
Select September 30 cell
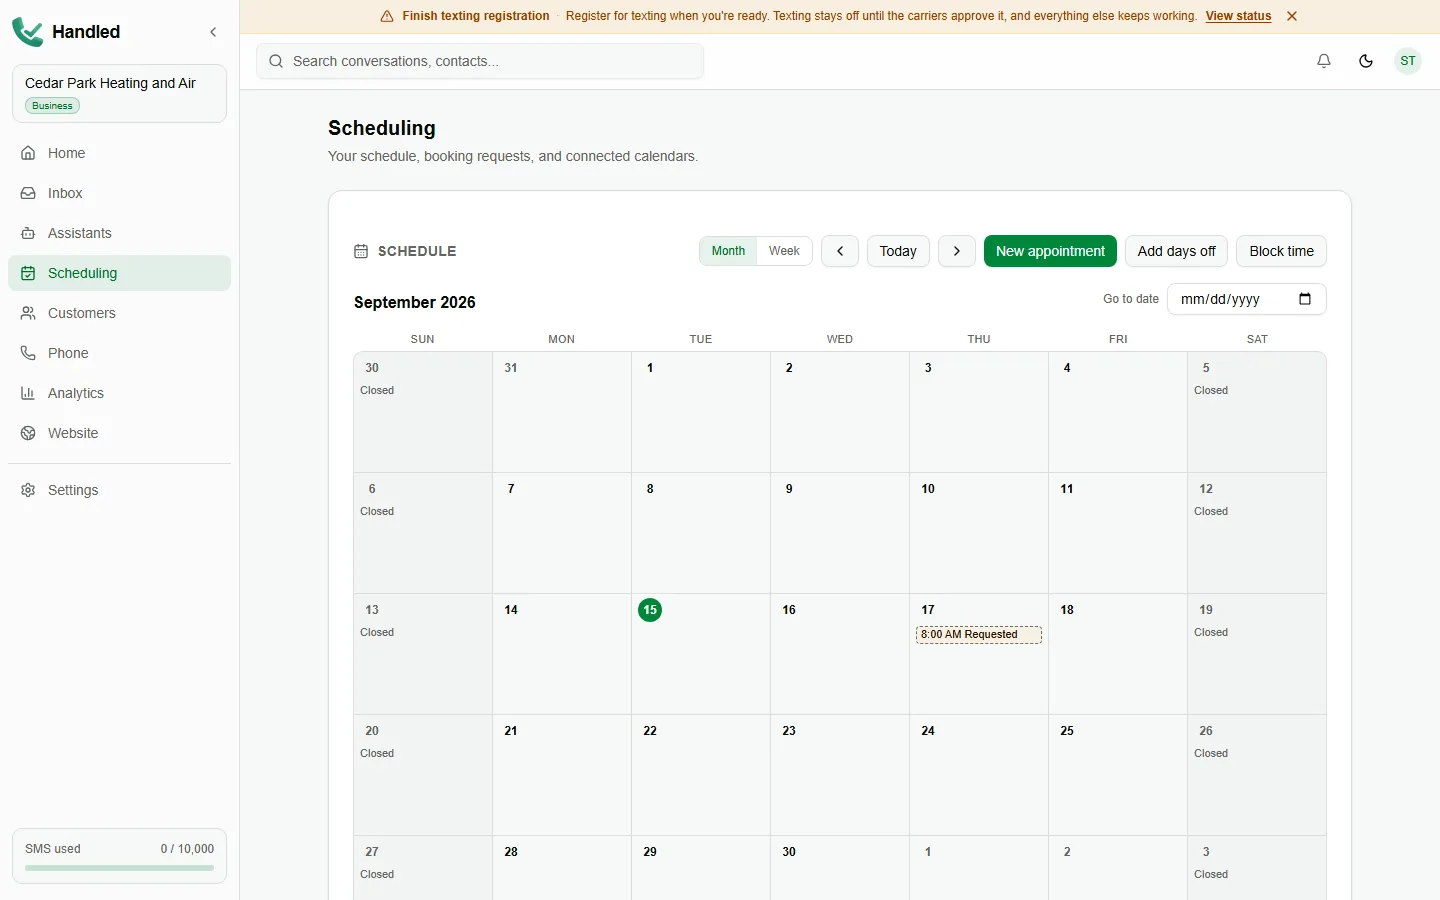coord(840,868)
